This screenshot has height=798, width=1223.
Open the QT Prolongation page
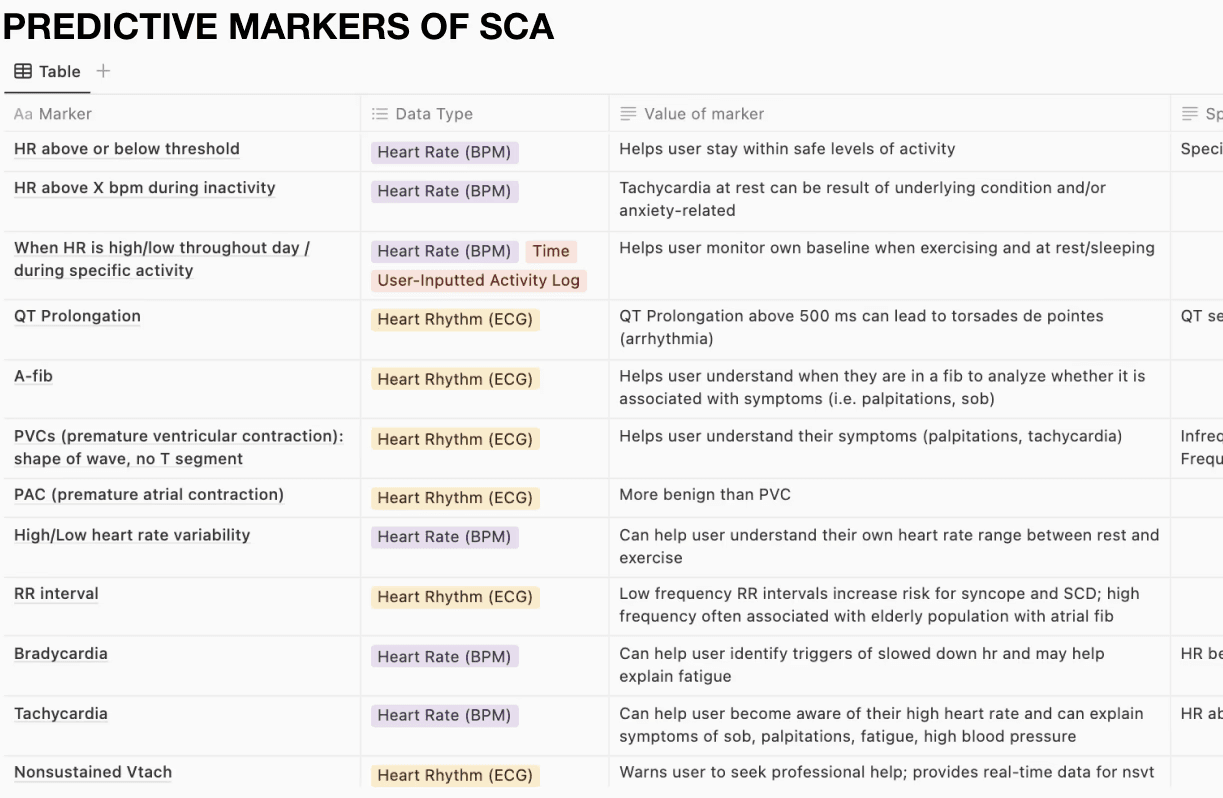[x=77, y=316]
